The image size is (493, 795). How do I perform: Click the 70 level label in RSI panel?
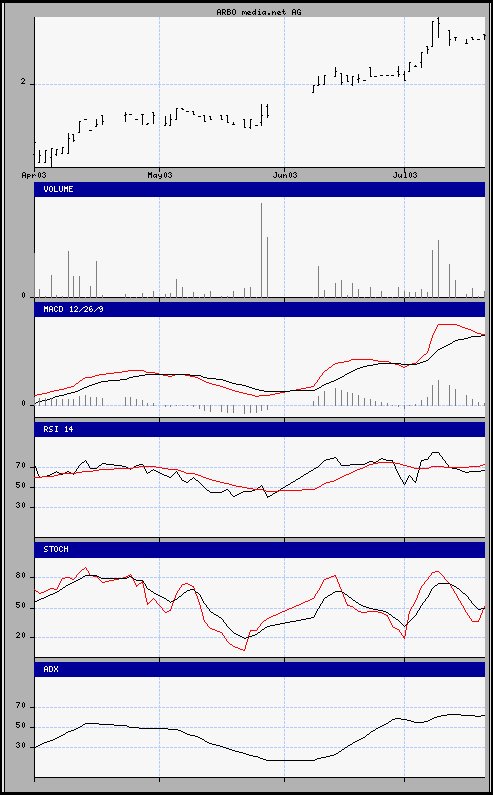tap(21, 465)
